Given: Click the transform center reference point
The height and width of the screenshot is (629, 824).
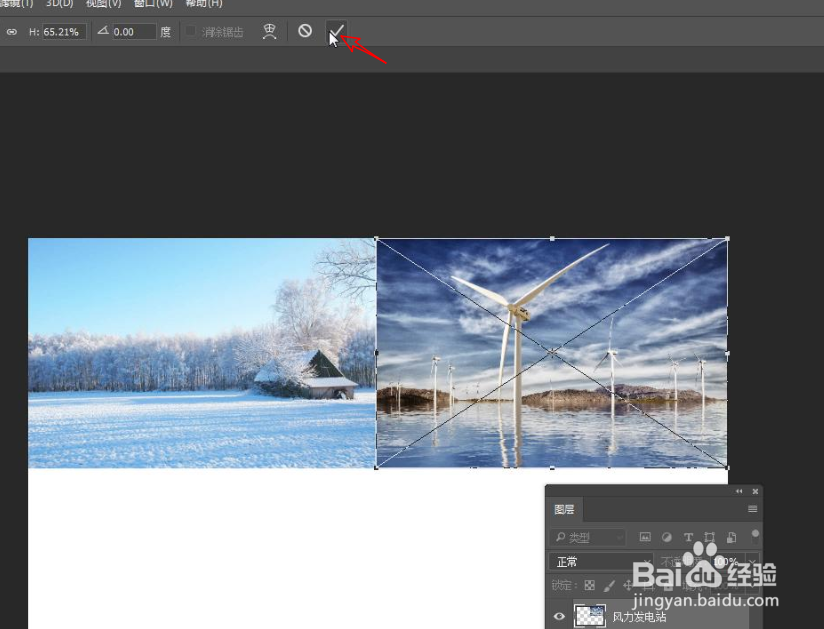Looking at the screenshot, I should point(552,353).
